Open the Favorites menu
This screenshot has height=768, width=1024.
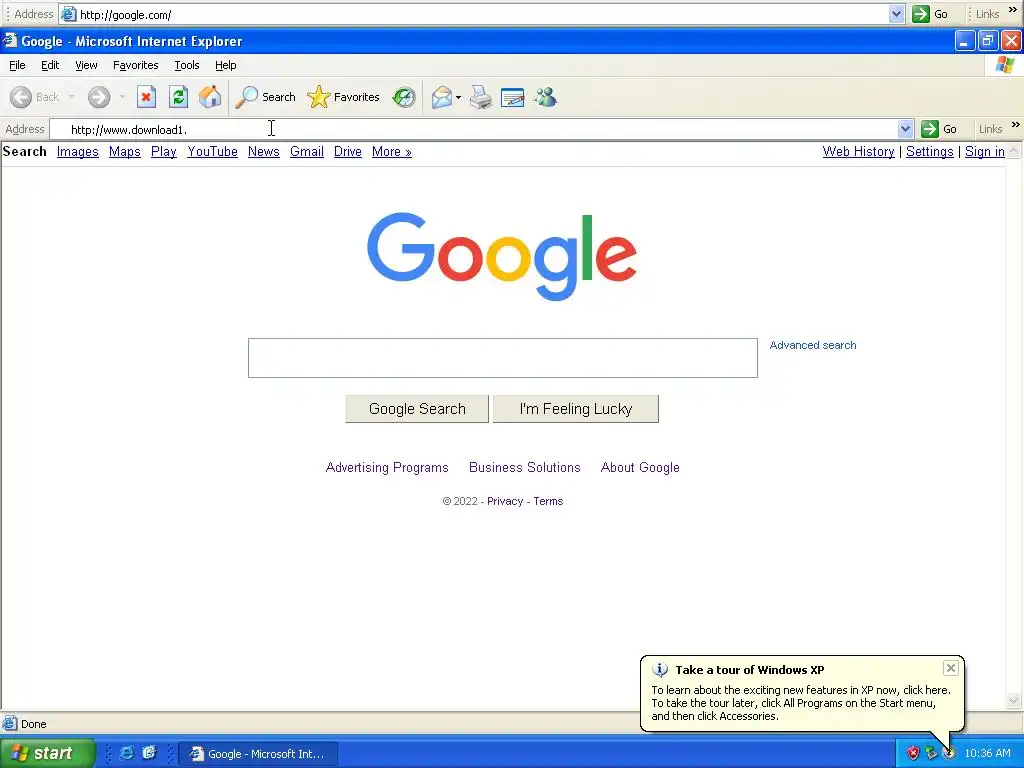136,65
